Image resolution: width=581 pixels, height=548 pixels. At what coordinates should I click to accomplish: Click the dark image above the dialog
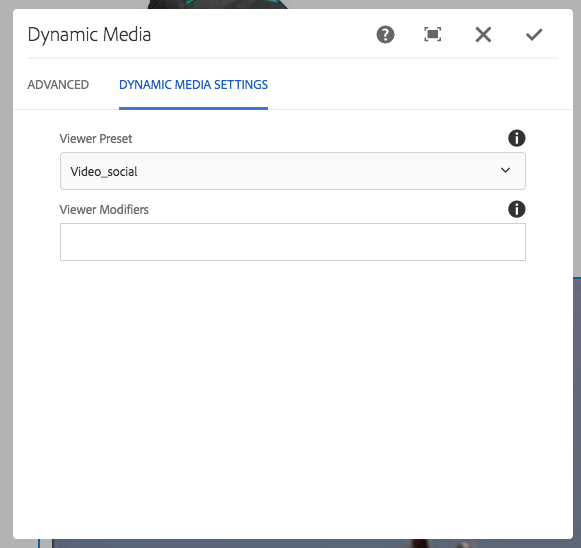pos(218,4)
